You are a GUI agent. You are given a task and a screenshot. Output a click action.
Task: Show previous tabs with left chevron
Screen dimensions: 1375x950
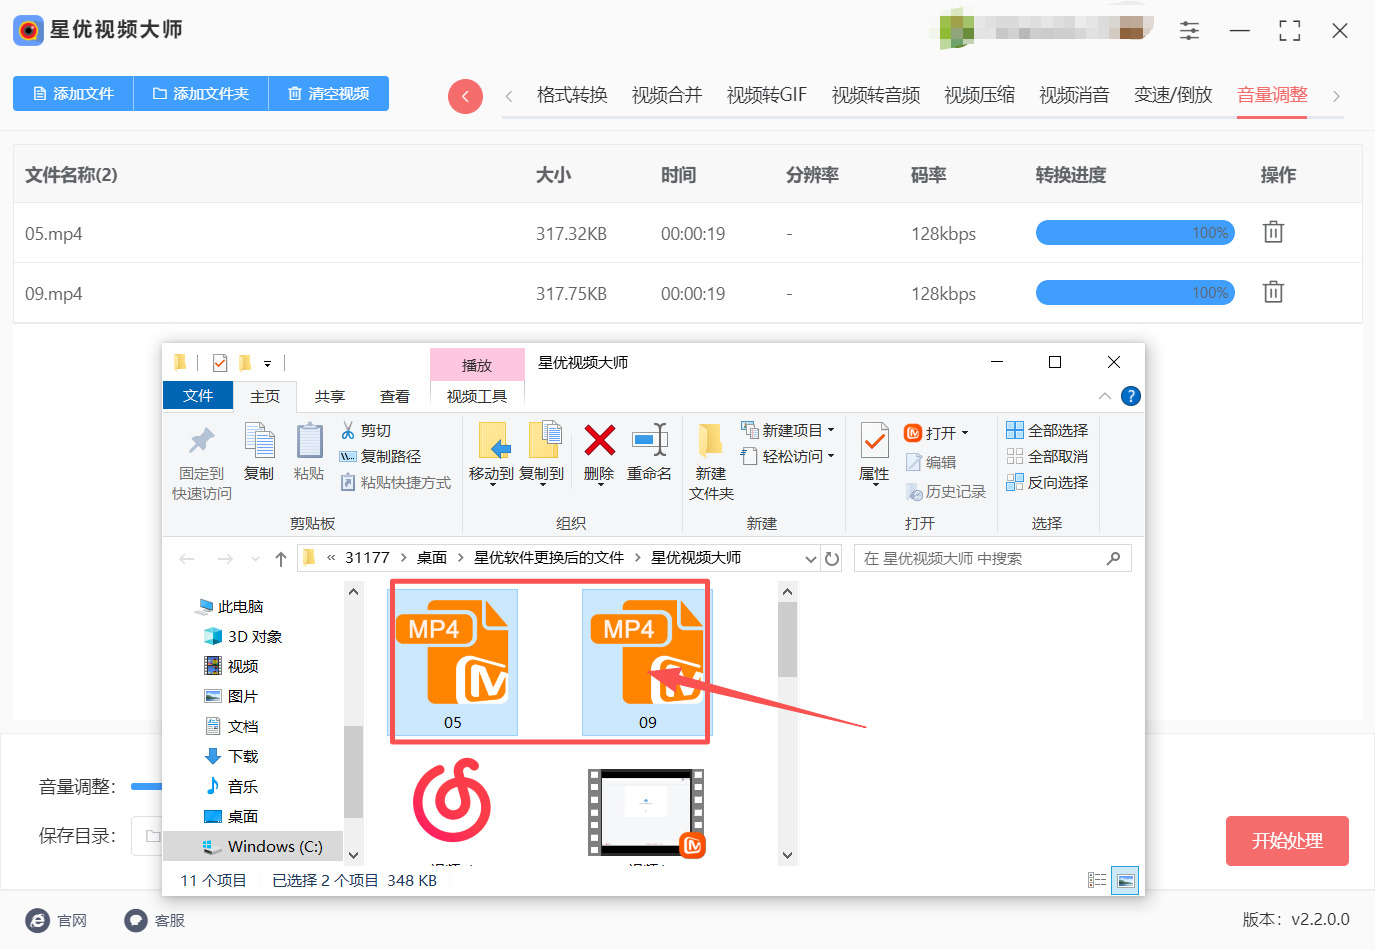509,96
